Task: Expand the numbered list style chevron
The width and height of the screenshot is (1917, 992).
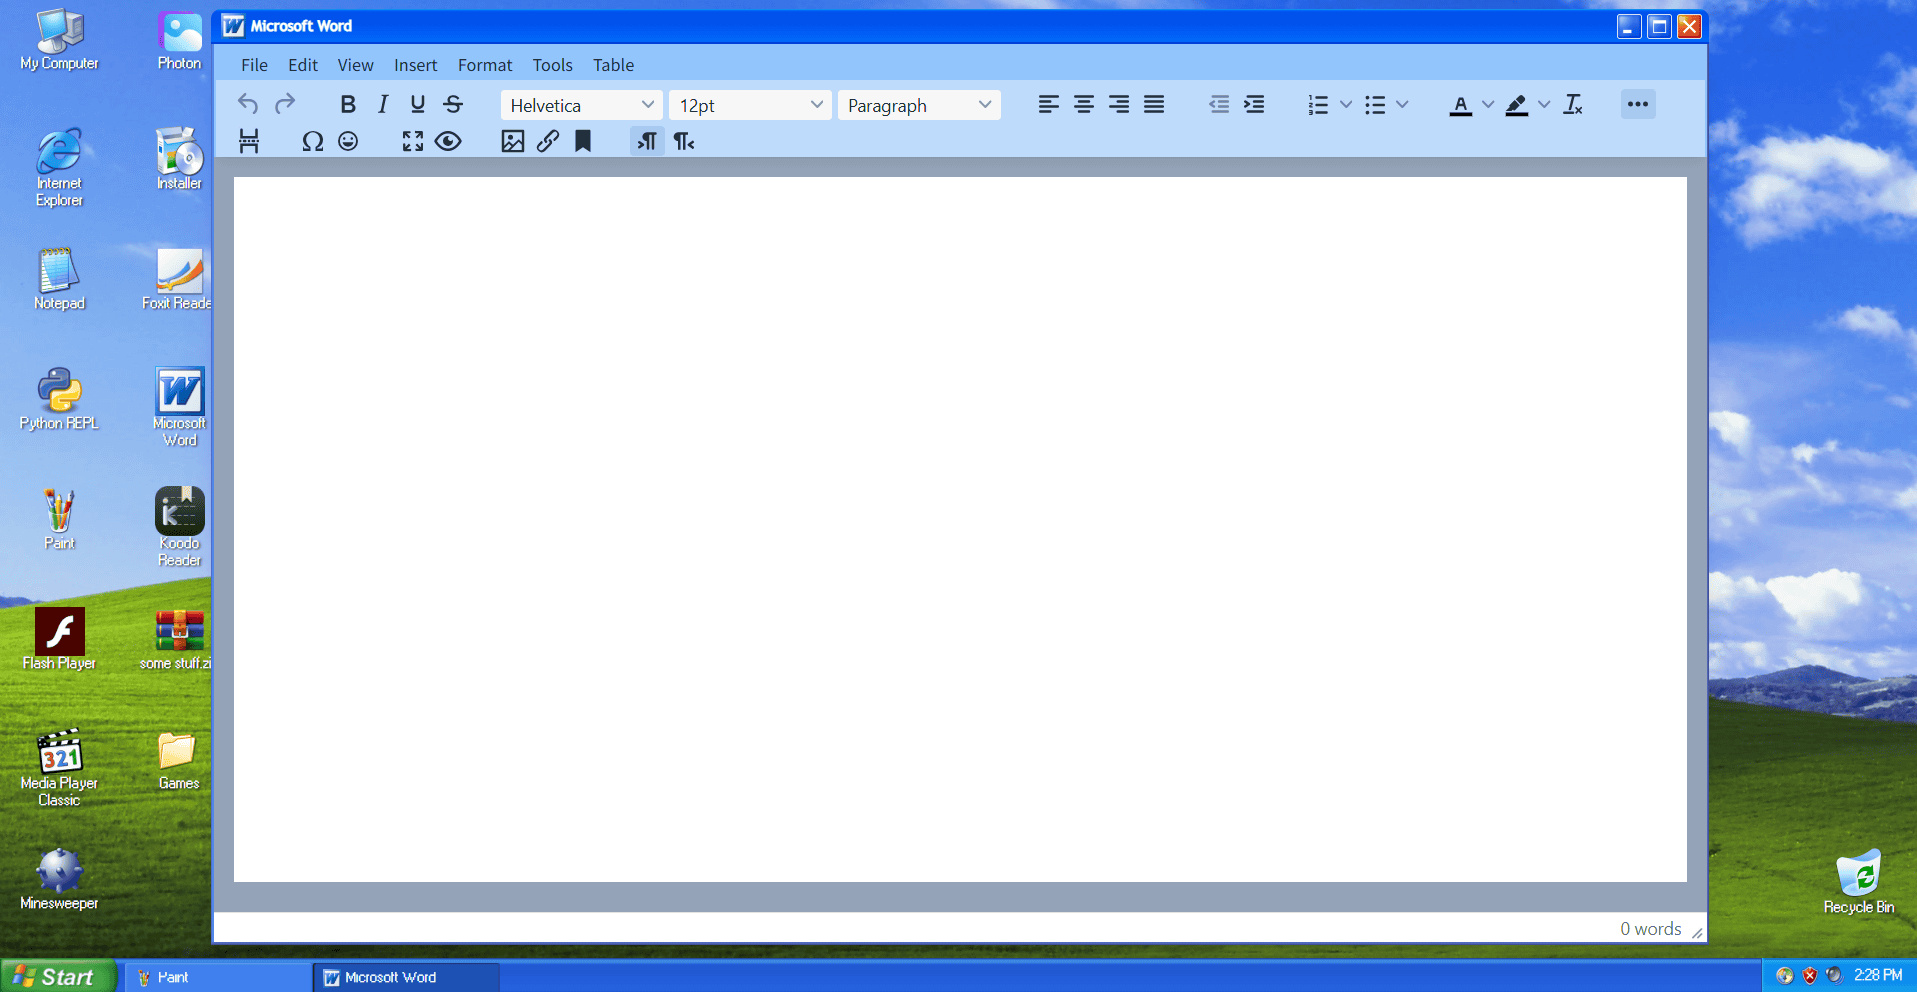Action: click(x=1345, y=104)
